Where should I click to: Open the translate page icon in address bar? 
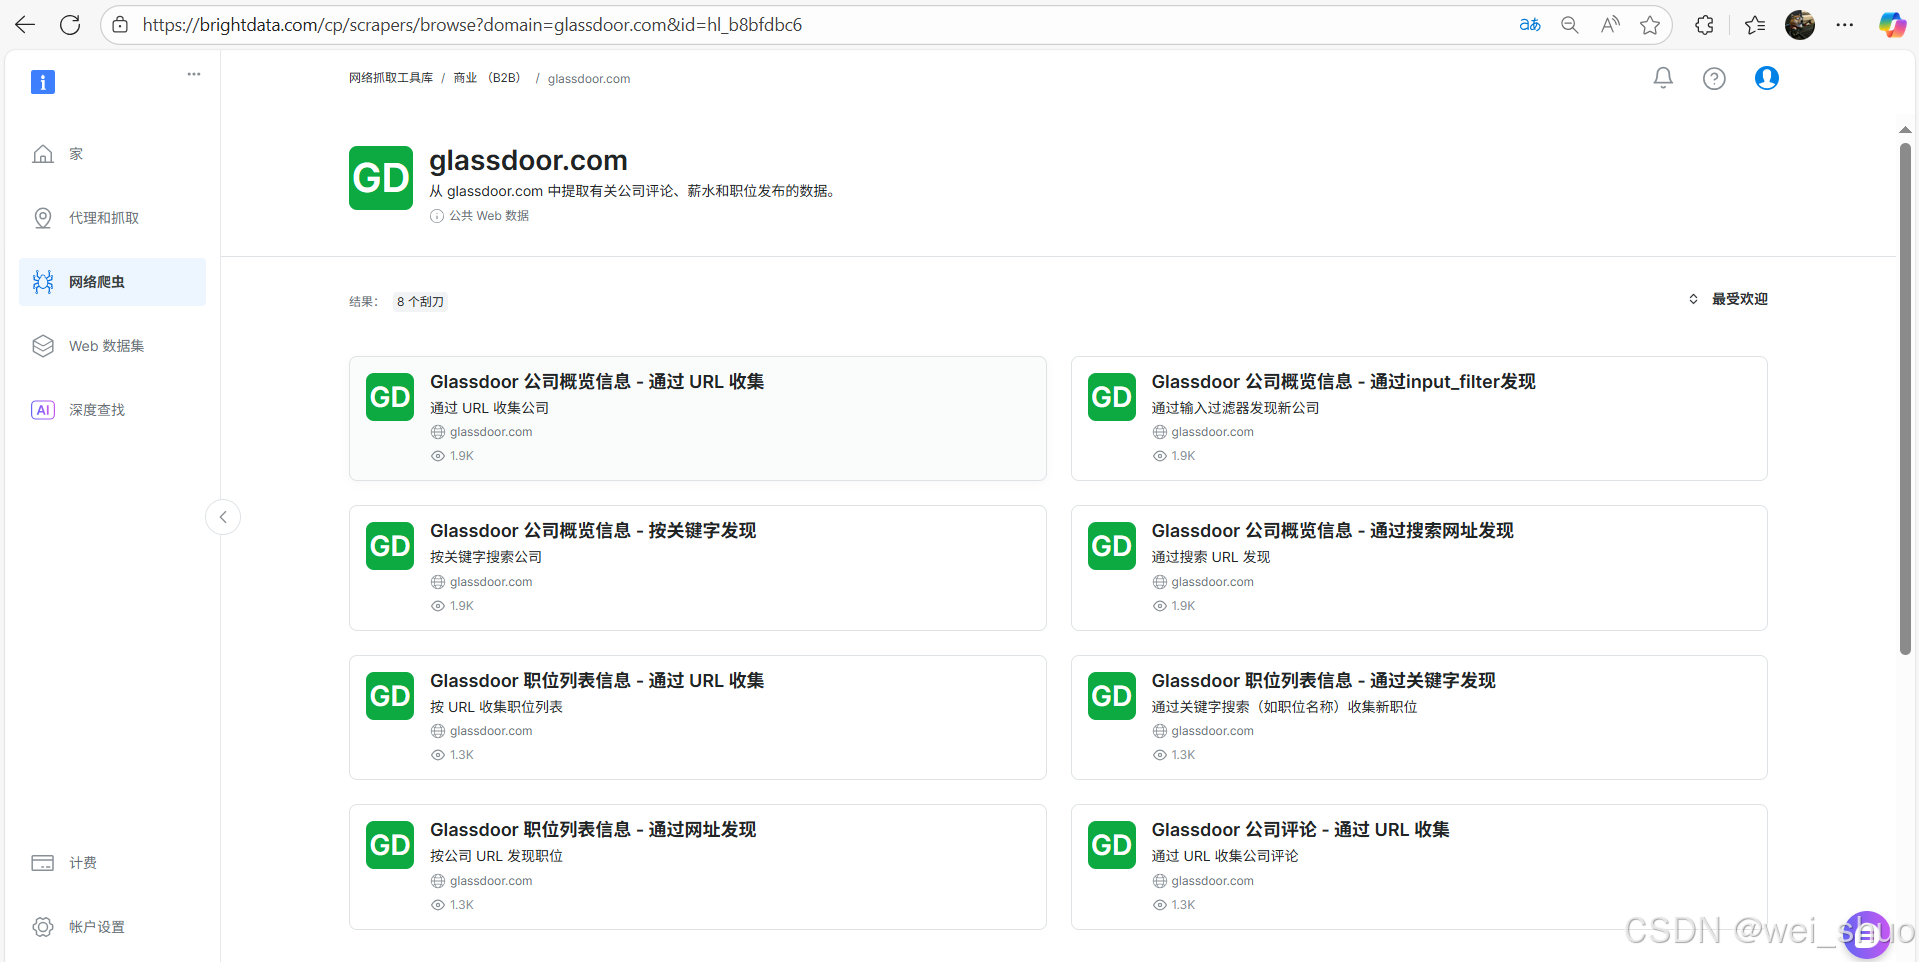pyautogui.click(x=1530, y=25)
